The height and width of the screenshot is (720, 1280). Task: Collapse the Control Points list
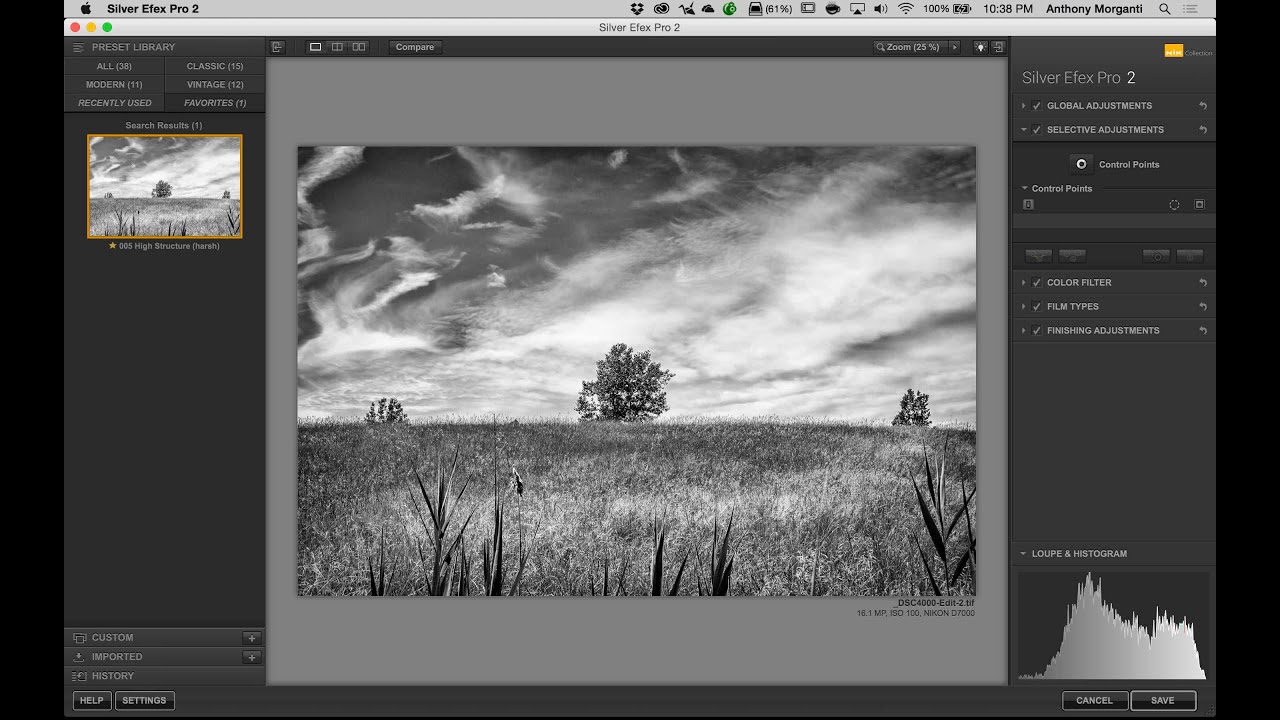pyautogui.click(x=1025, y=188)
